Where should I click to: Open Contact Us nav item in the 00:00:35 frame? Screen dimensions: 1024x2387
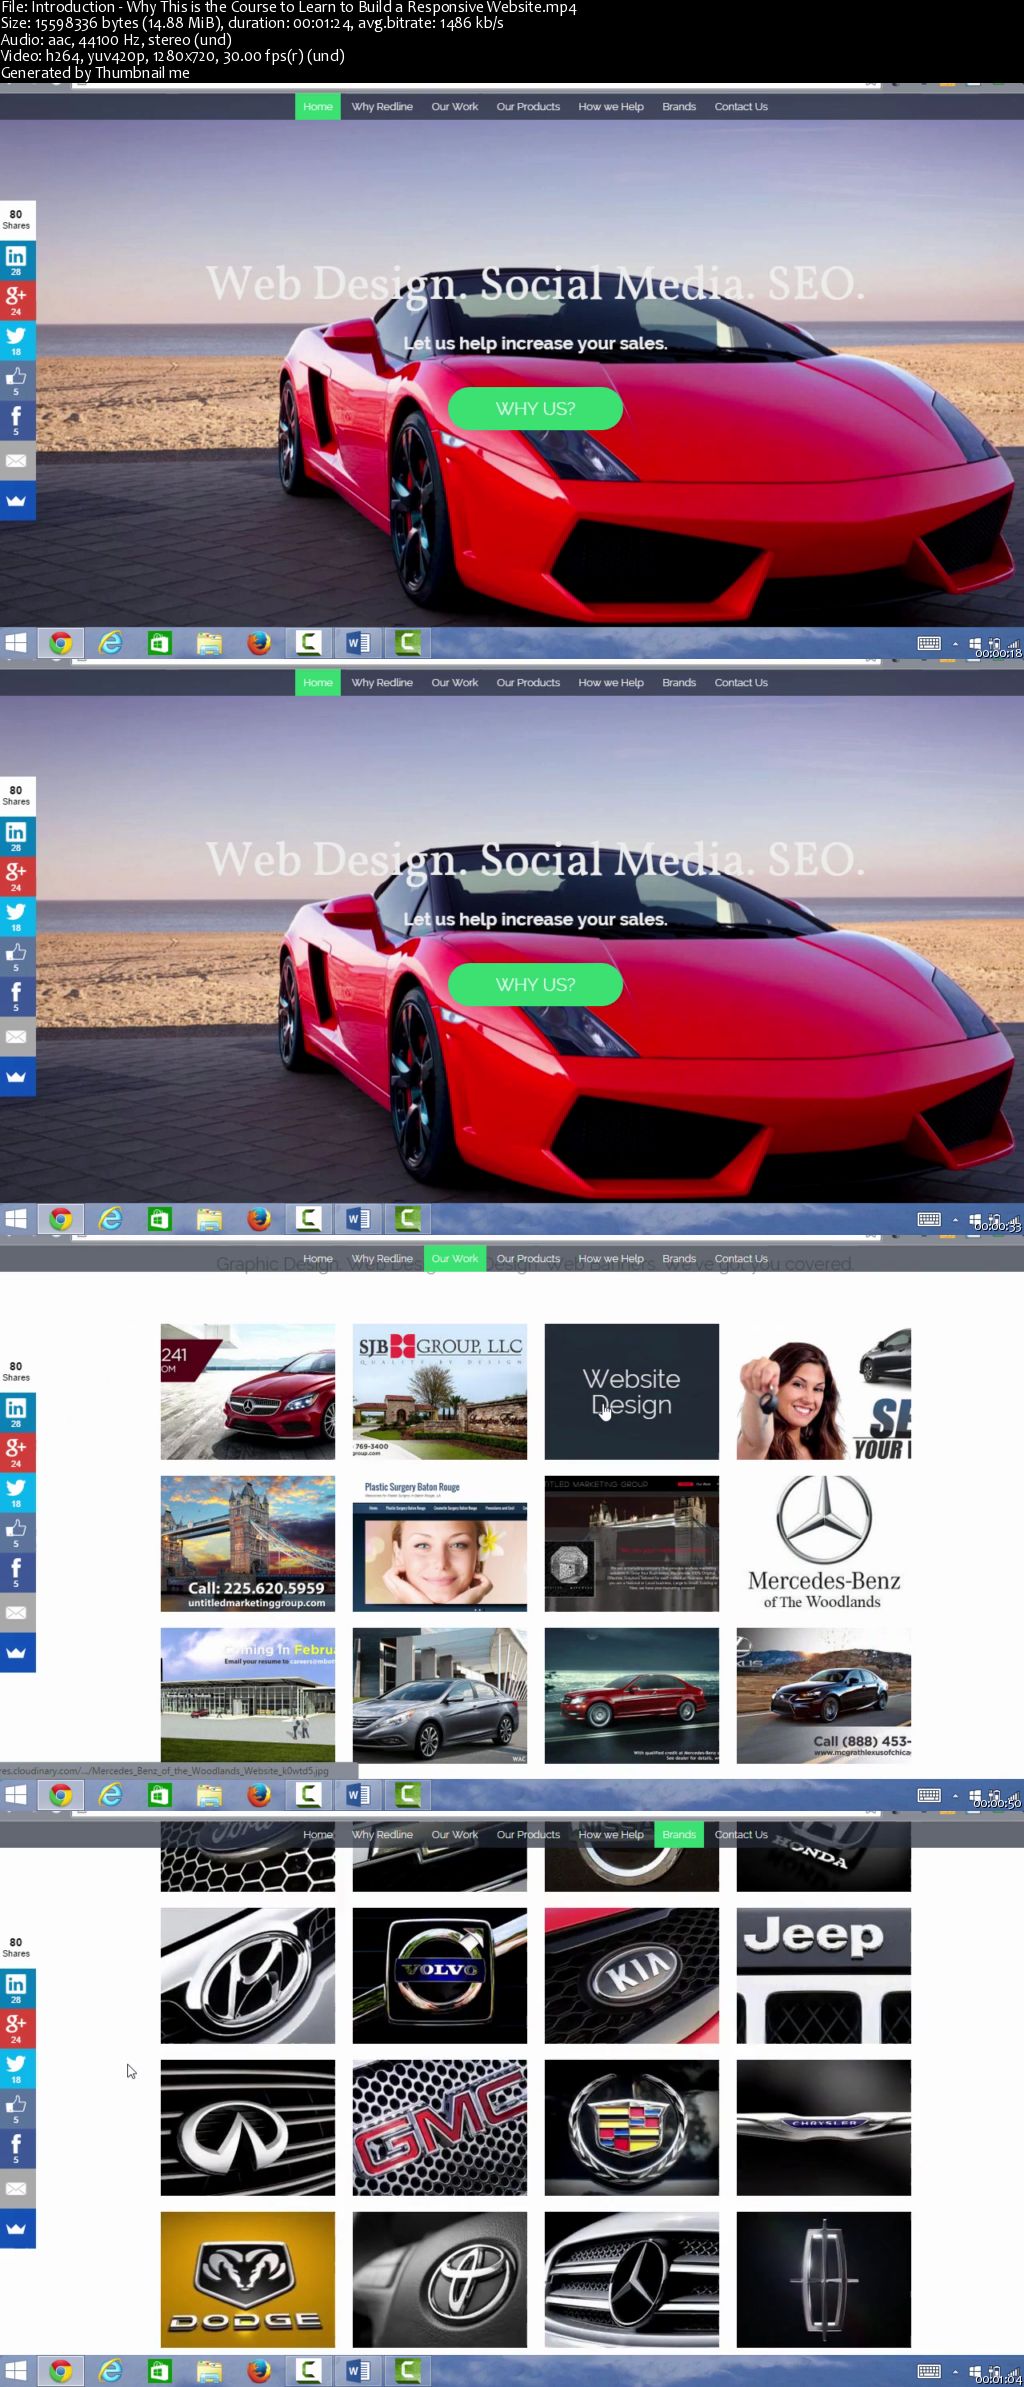[x=741, y=683]
